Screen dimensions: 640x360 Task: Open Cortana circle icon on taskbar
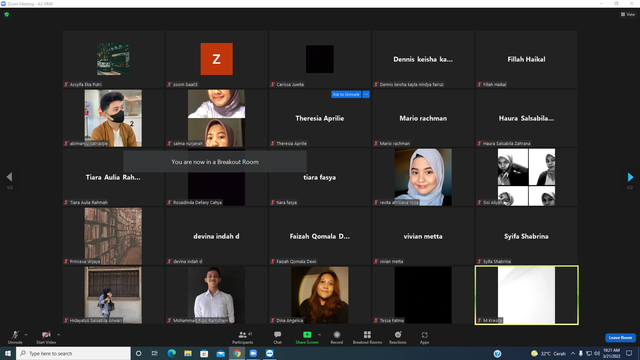138,353
